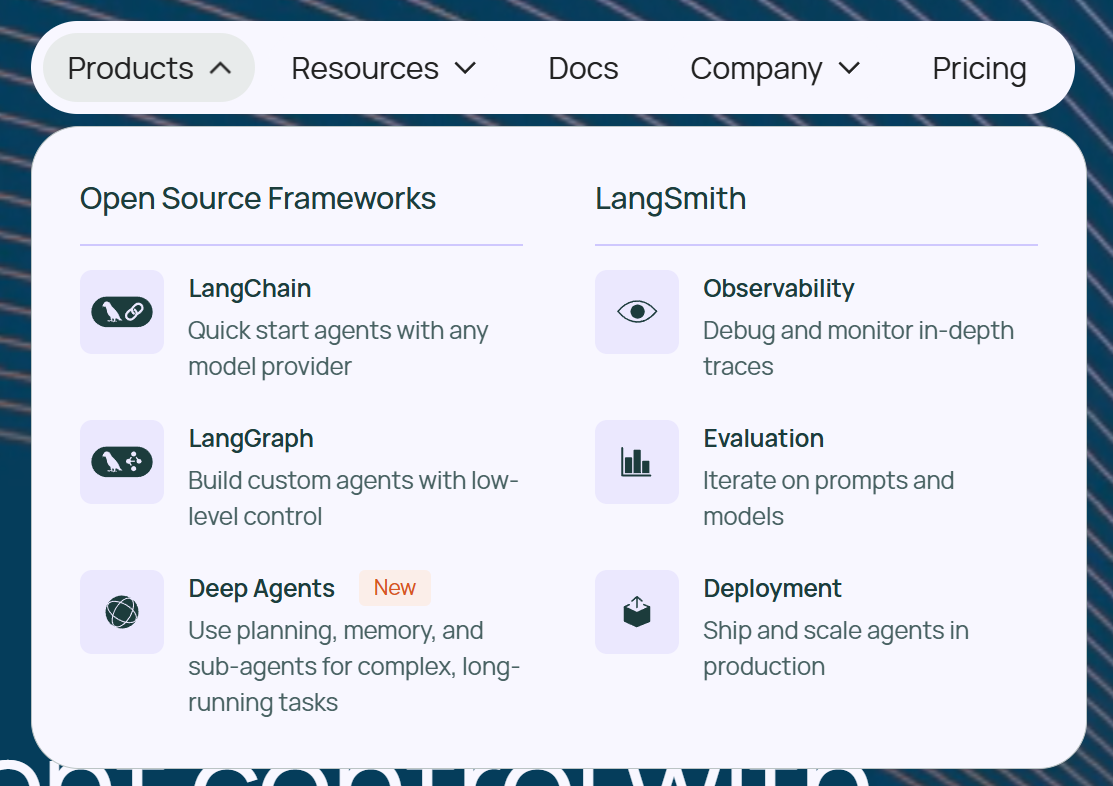This screenshot has width=1113, height=786.
Task: Select Pricing in the navigation bar
Action: (x=979, y=68)
